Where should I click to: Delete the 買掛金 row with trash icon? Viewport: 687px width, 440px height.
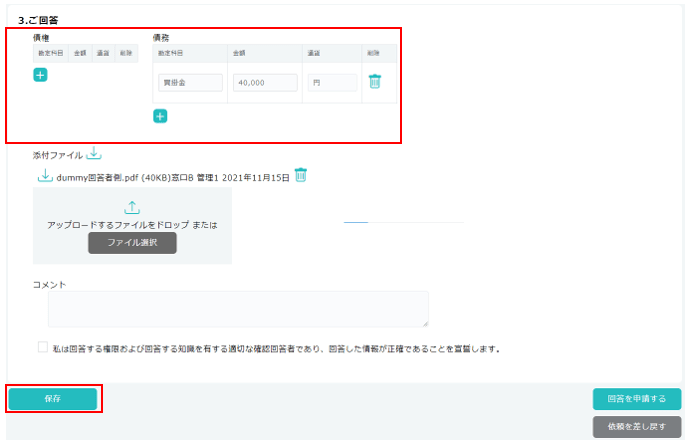(x=374, y=82)
